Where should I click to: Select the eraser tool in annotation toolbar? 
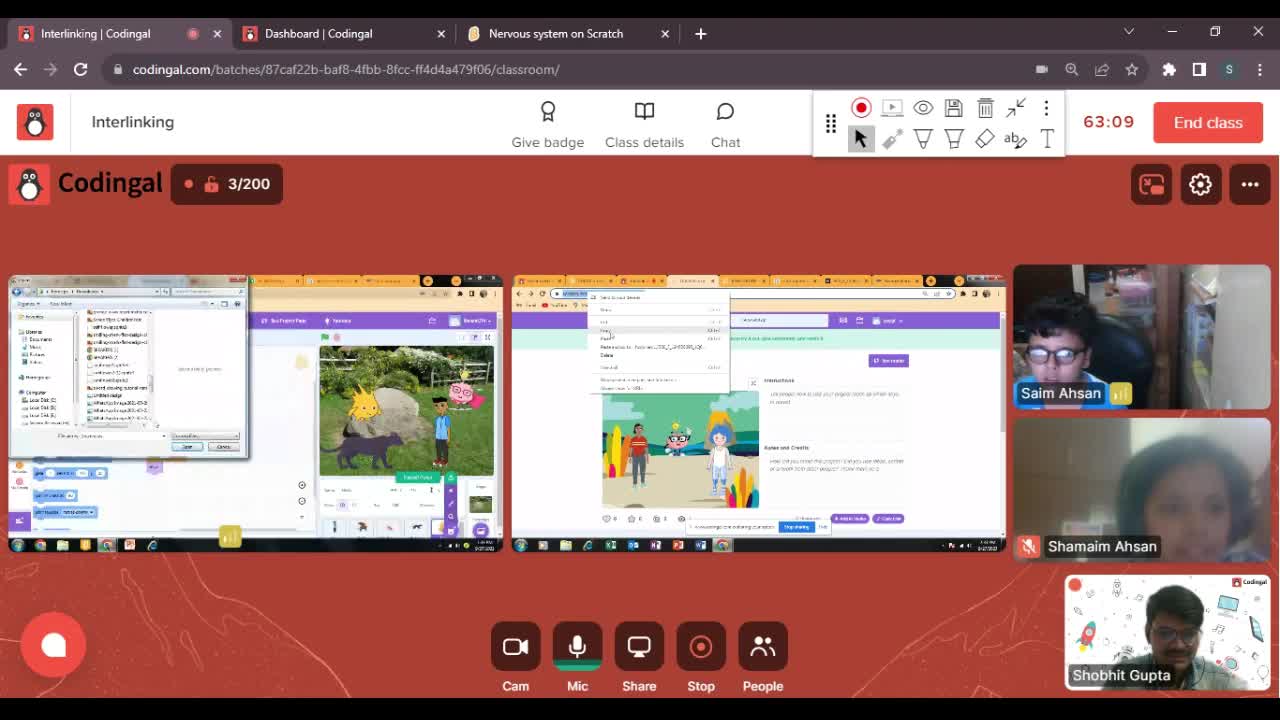[x=985, y=139]
